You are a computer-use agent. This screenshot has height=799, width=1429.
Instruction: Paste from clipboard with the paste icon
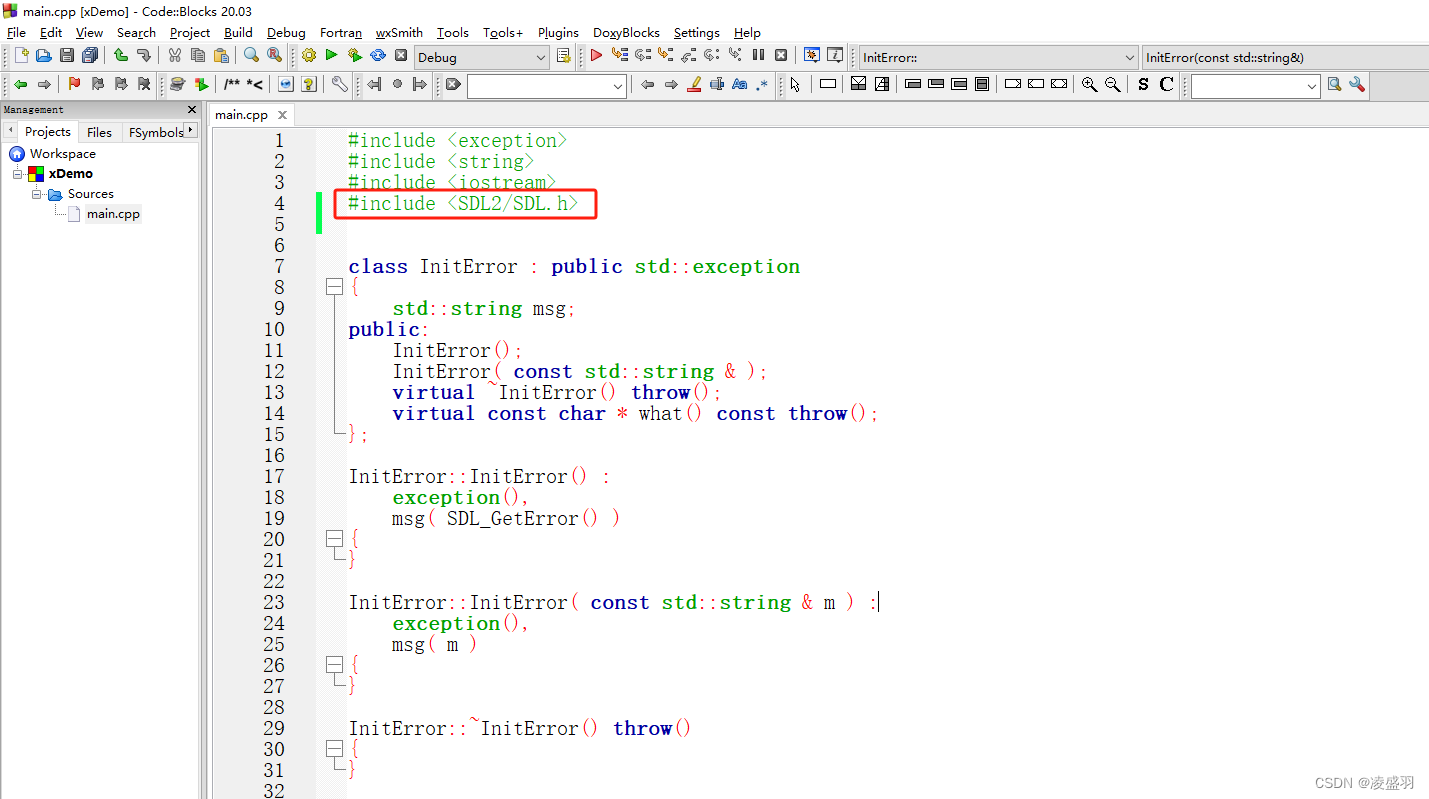pos(221,56)
